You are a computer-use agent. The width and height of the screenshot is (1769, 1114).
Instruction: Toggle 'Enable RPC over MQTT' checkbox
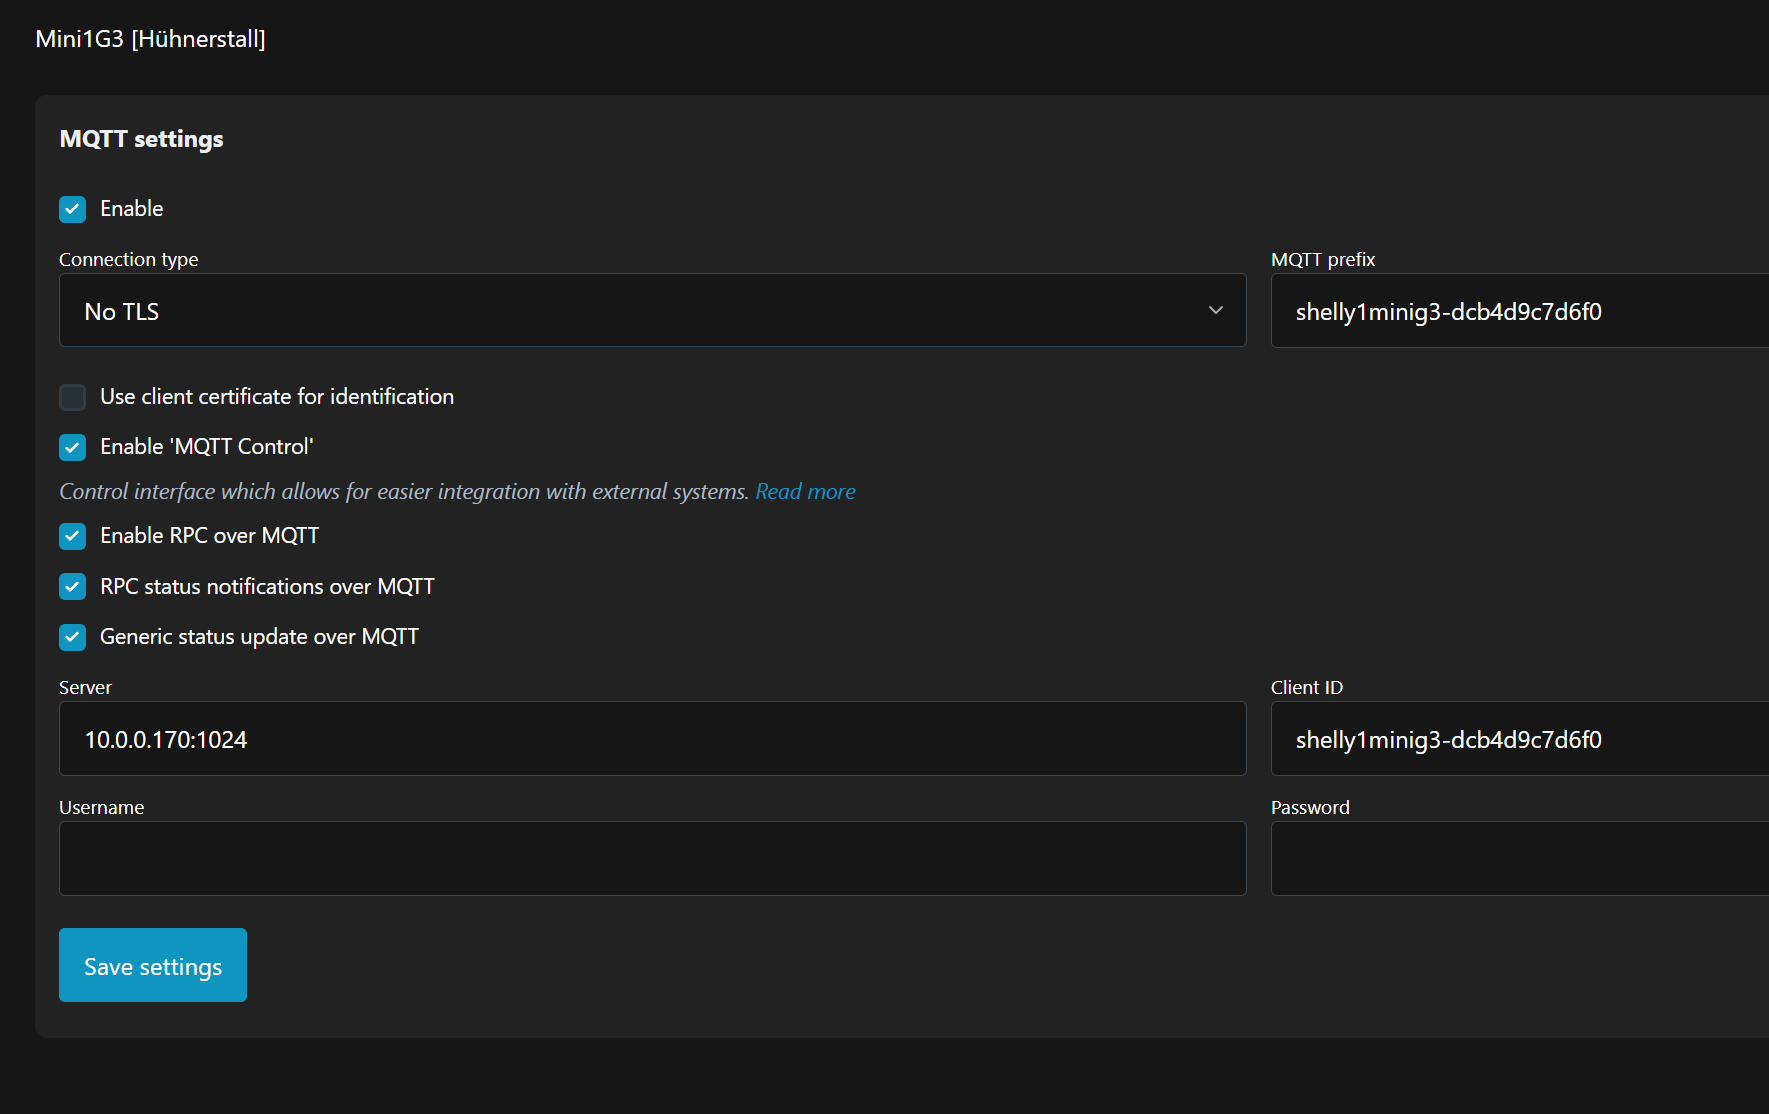(72, 536)
